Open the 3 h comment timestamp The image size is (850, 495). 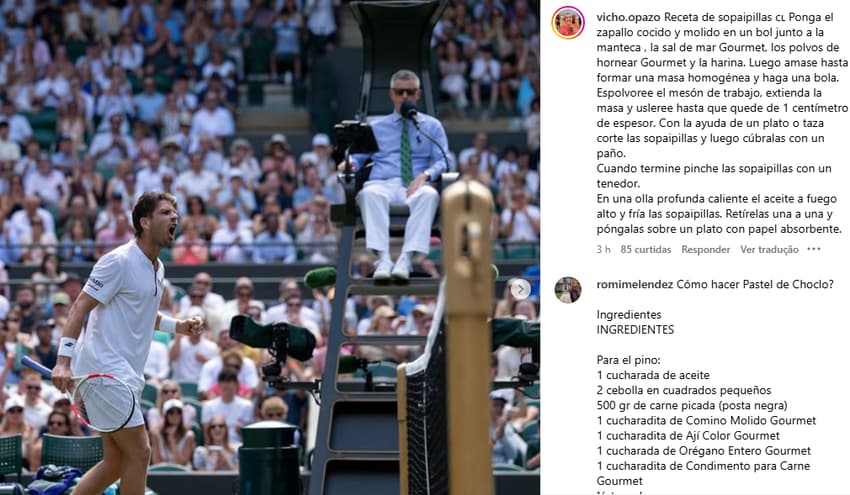tap(603, 249)
